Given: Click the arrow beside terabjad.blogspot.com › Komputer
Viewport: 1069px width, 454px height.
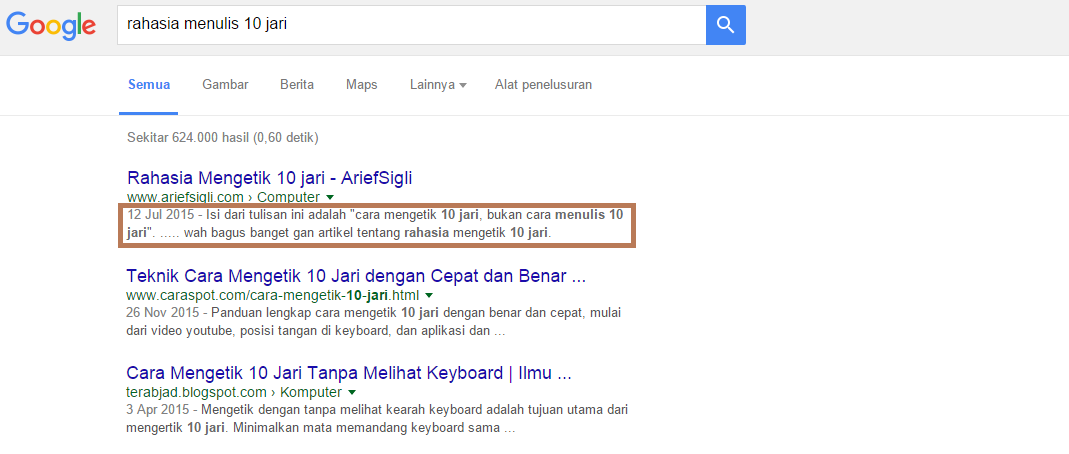Looking at the screenshot, I should point(352,393).
